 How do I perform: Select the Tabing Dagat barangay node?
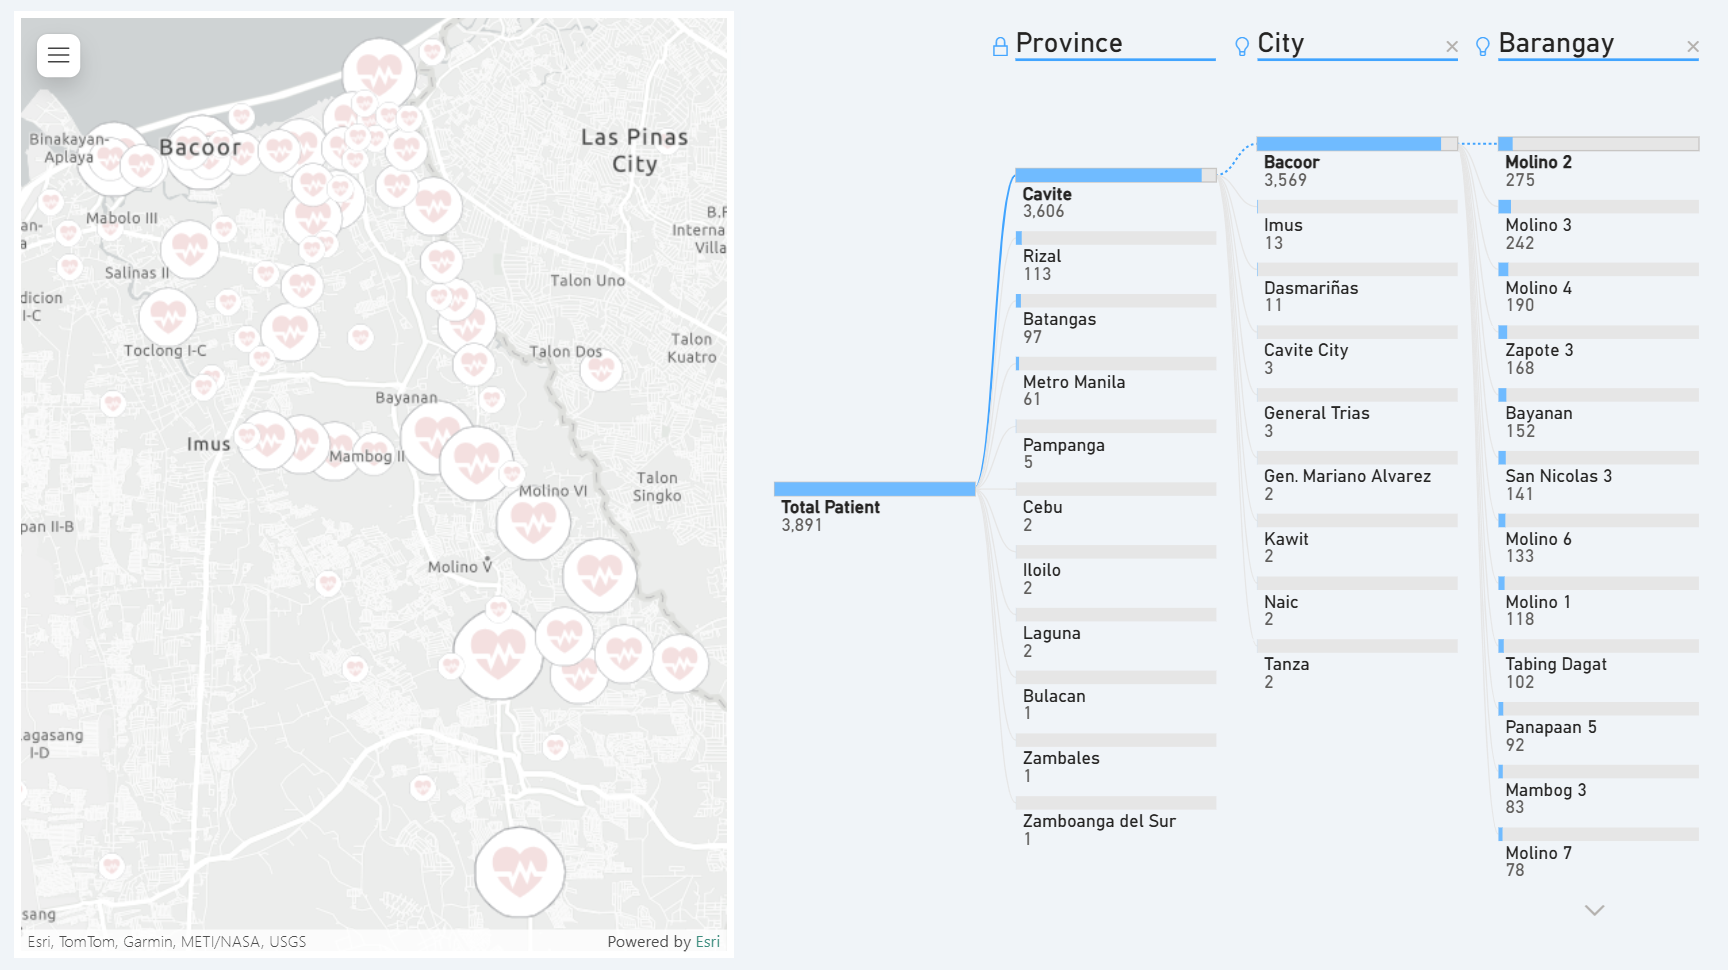click(x=1598, y=666)
